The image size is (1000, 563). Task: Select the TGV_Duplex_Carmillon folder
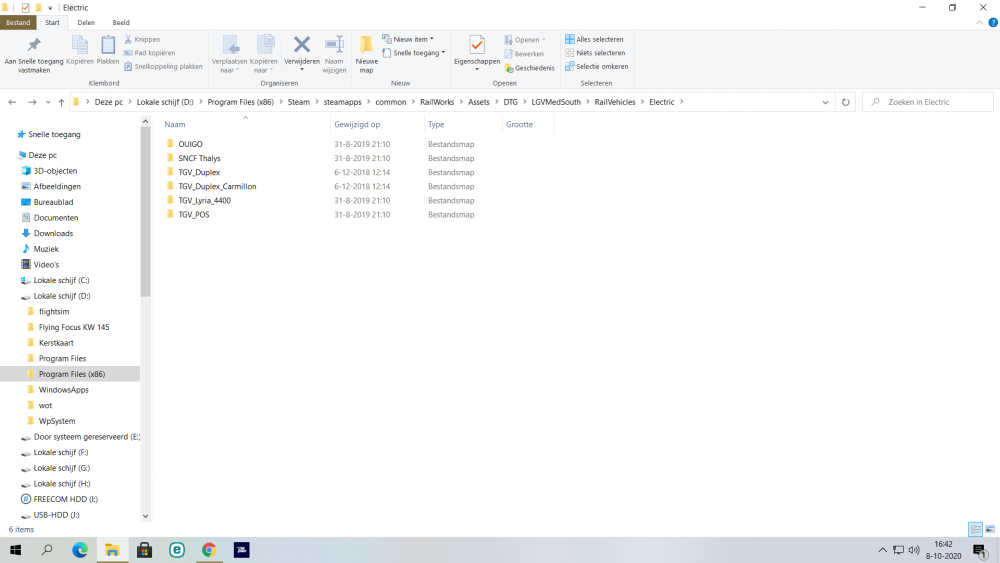pos(217,186)
